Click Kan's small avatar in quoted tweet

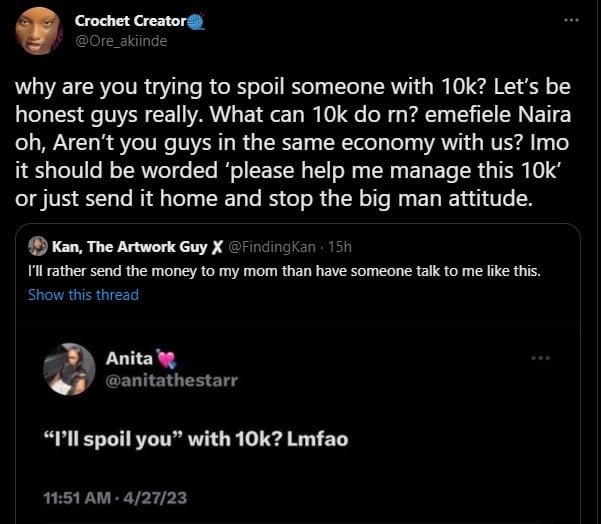(40, 246)
